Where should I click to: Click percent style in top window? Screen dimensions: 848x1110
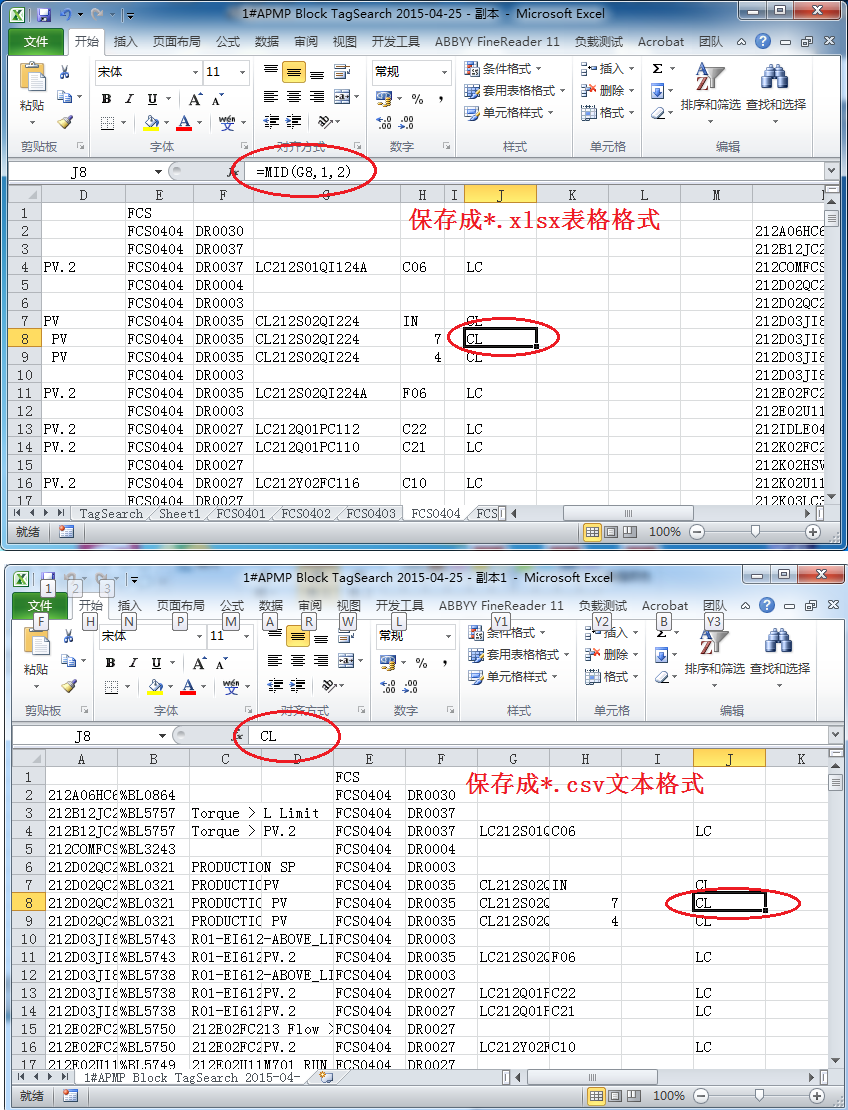point(418,98)
